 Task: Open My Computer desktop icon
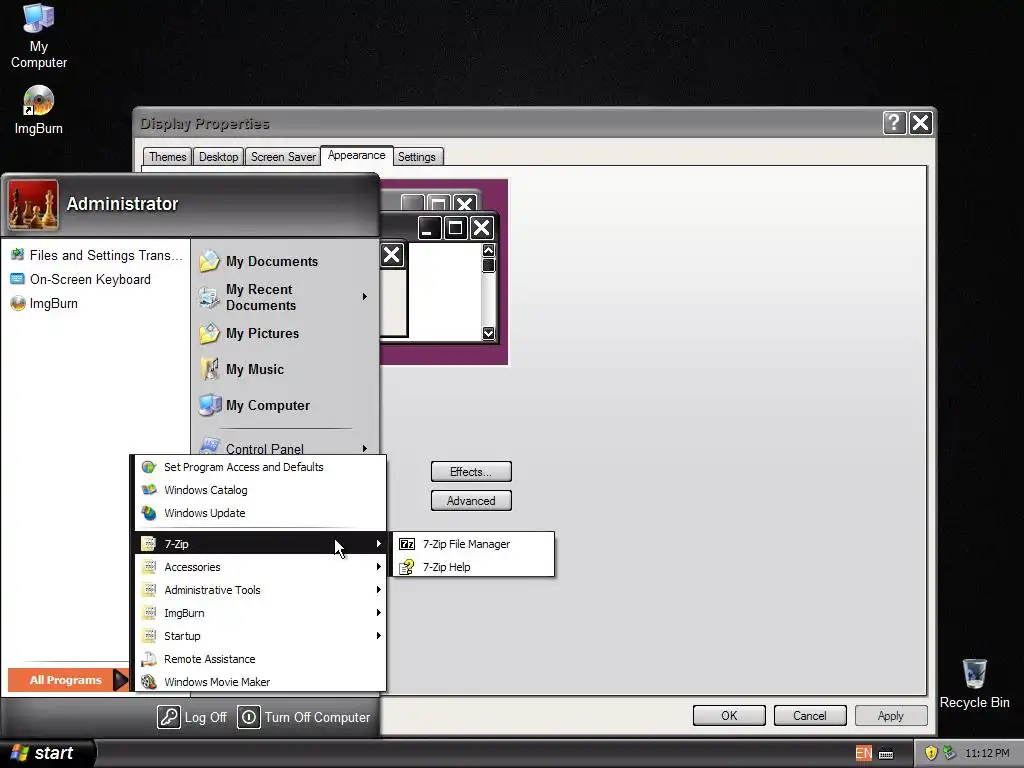pos(39,36)
